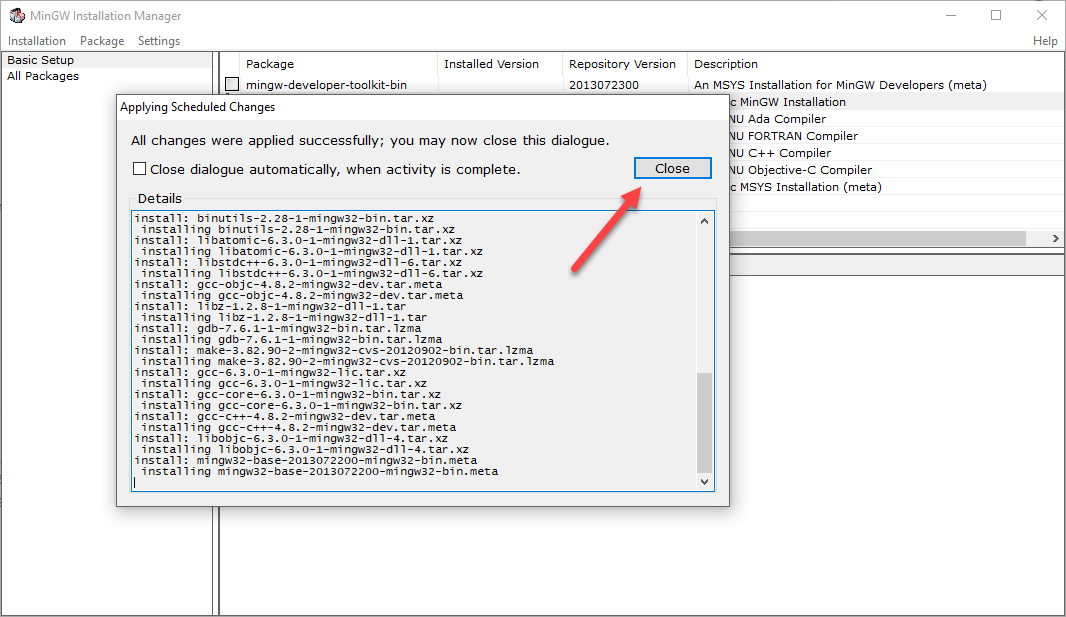This screenshot has height=617, width=1066.
Task: Click the 'NU Ada Compiler' description
Action: point(778,119)
